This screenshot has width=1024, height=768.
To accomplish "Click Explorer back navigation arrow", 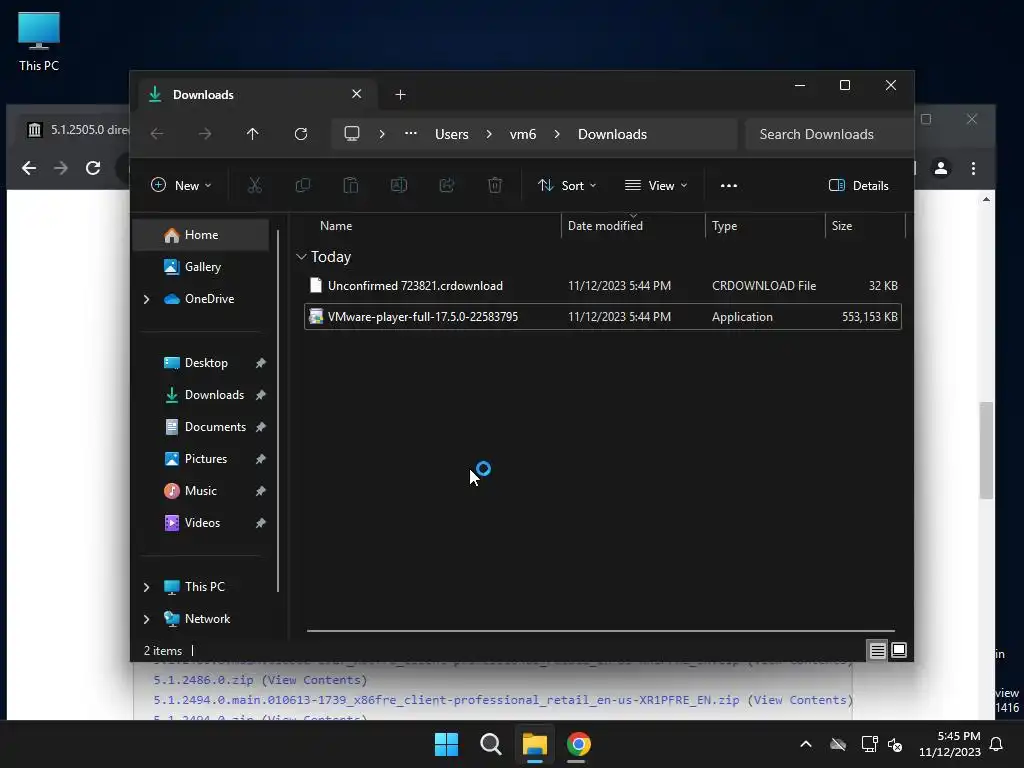I will tap(157, 134).
